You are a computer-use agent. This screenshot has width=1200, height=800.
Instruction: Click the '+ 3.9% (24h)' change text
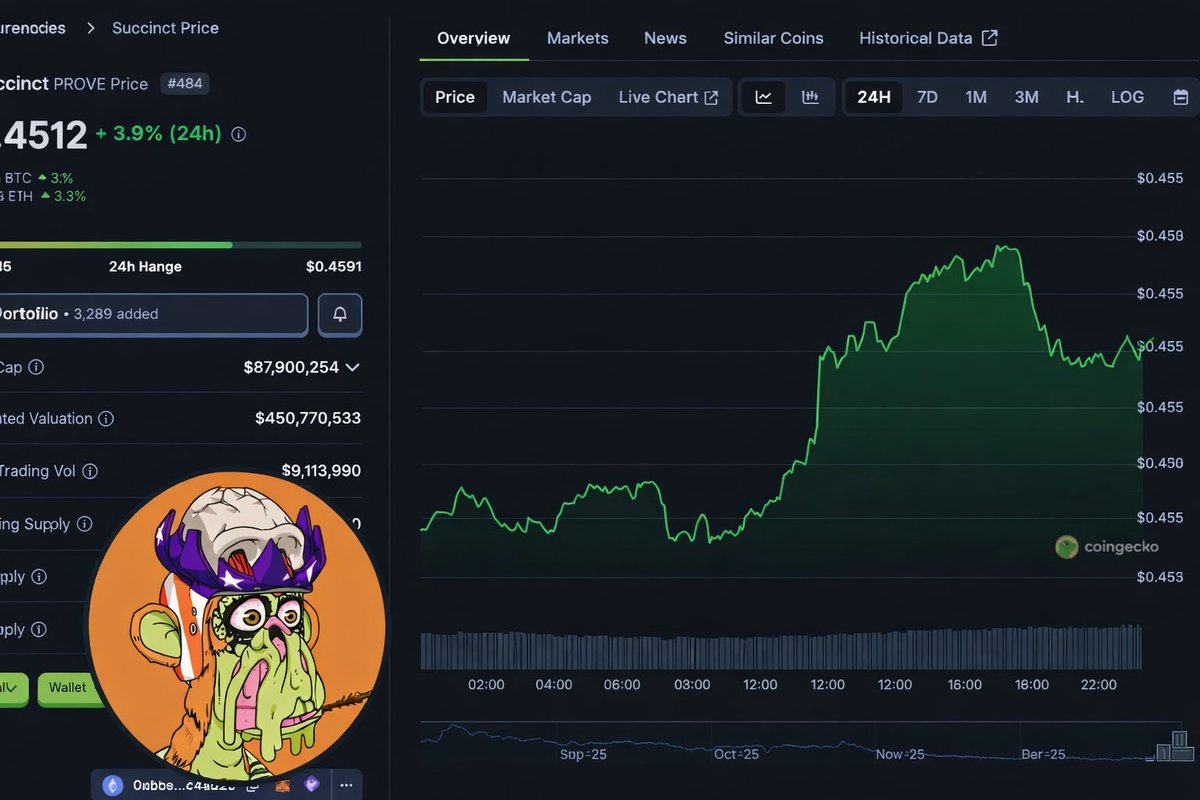point(159,133)
